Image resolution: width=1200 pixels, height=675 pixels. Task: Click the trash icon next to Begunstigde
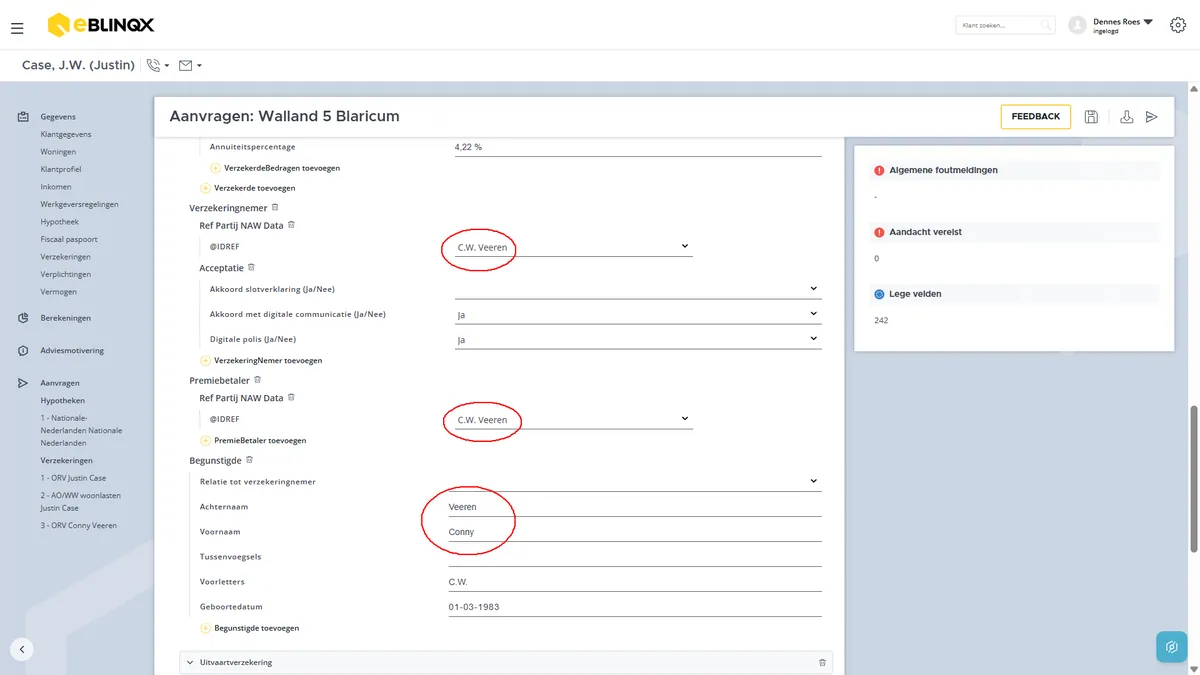(x=249, y=460)
